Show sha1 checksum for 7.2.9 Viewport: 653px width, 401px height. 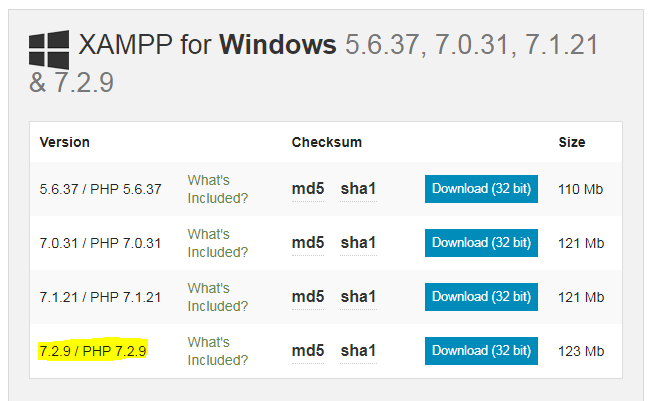(358, 351)
